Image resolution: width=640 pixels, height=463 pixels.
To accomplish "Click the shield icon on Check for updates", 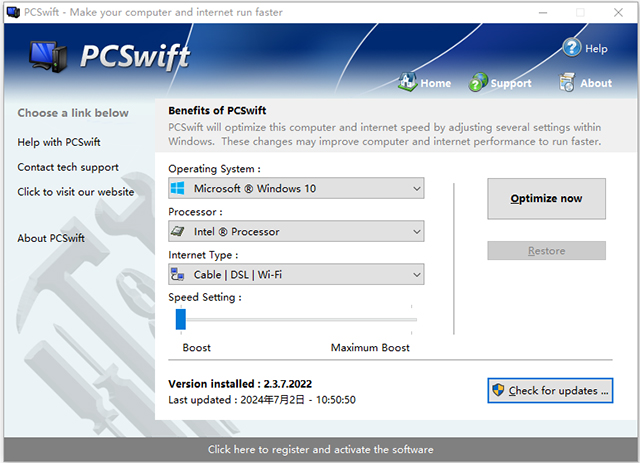I will pos(498,390).
